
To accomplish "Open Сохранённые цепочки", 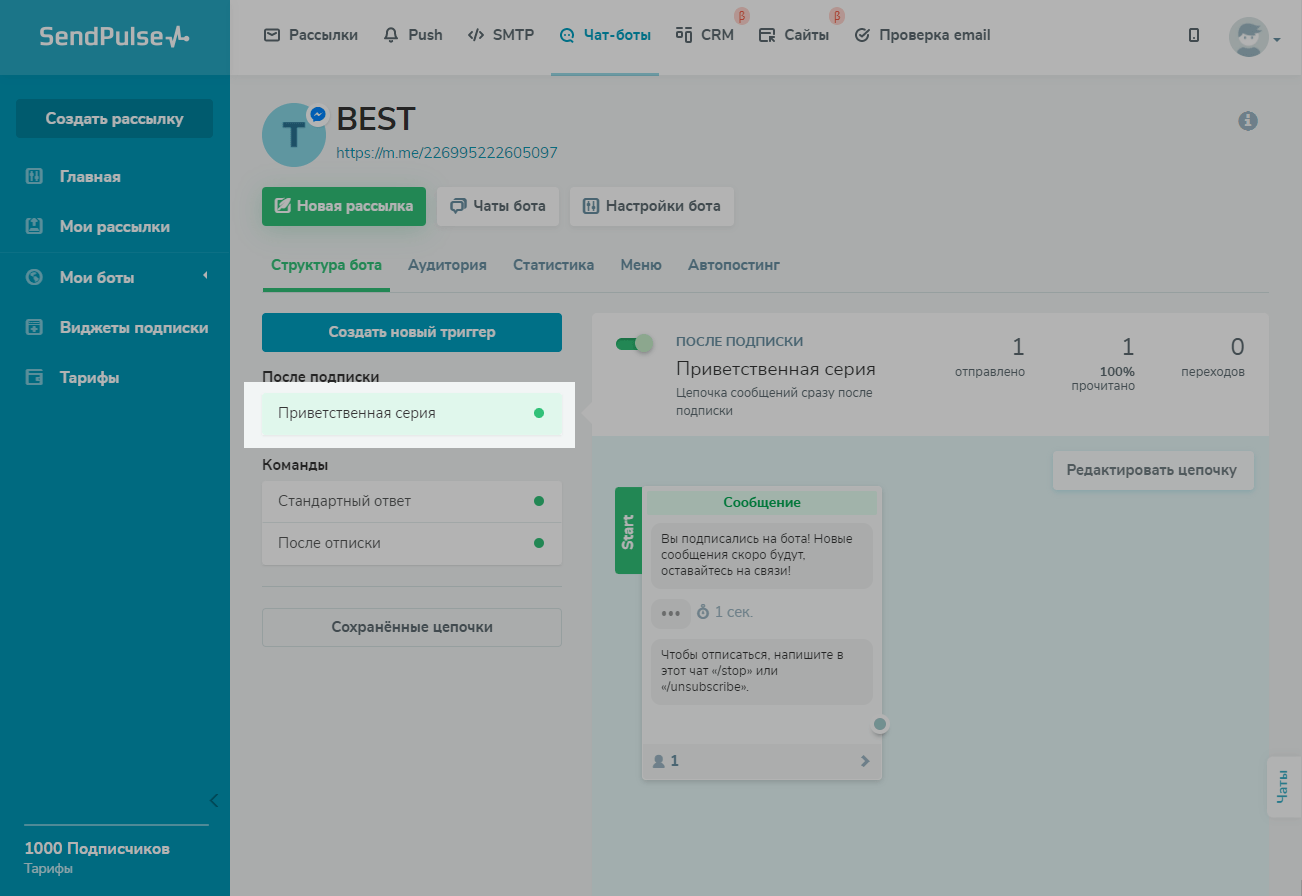I will pos(412,627).
